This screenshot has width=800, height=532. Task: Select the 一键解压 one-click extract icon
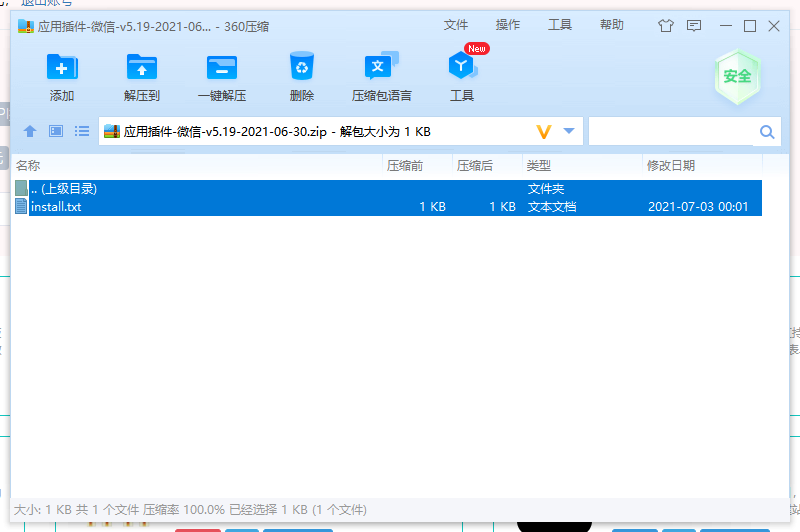[222, 67]
